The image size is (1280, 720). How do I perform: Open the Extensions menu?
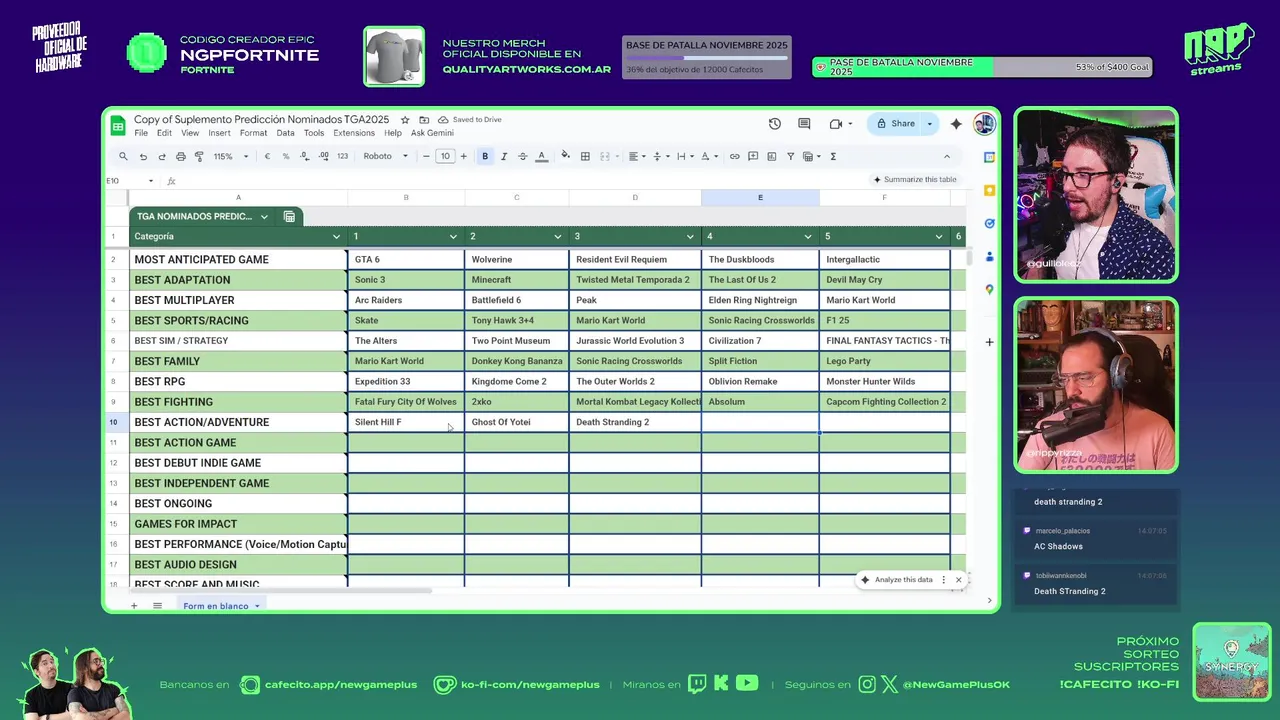354,133
